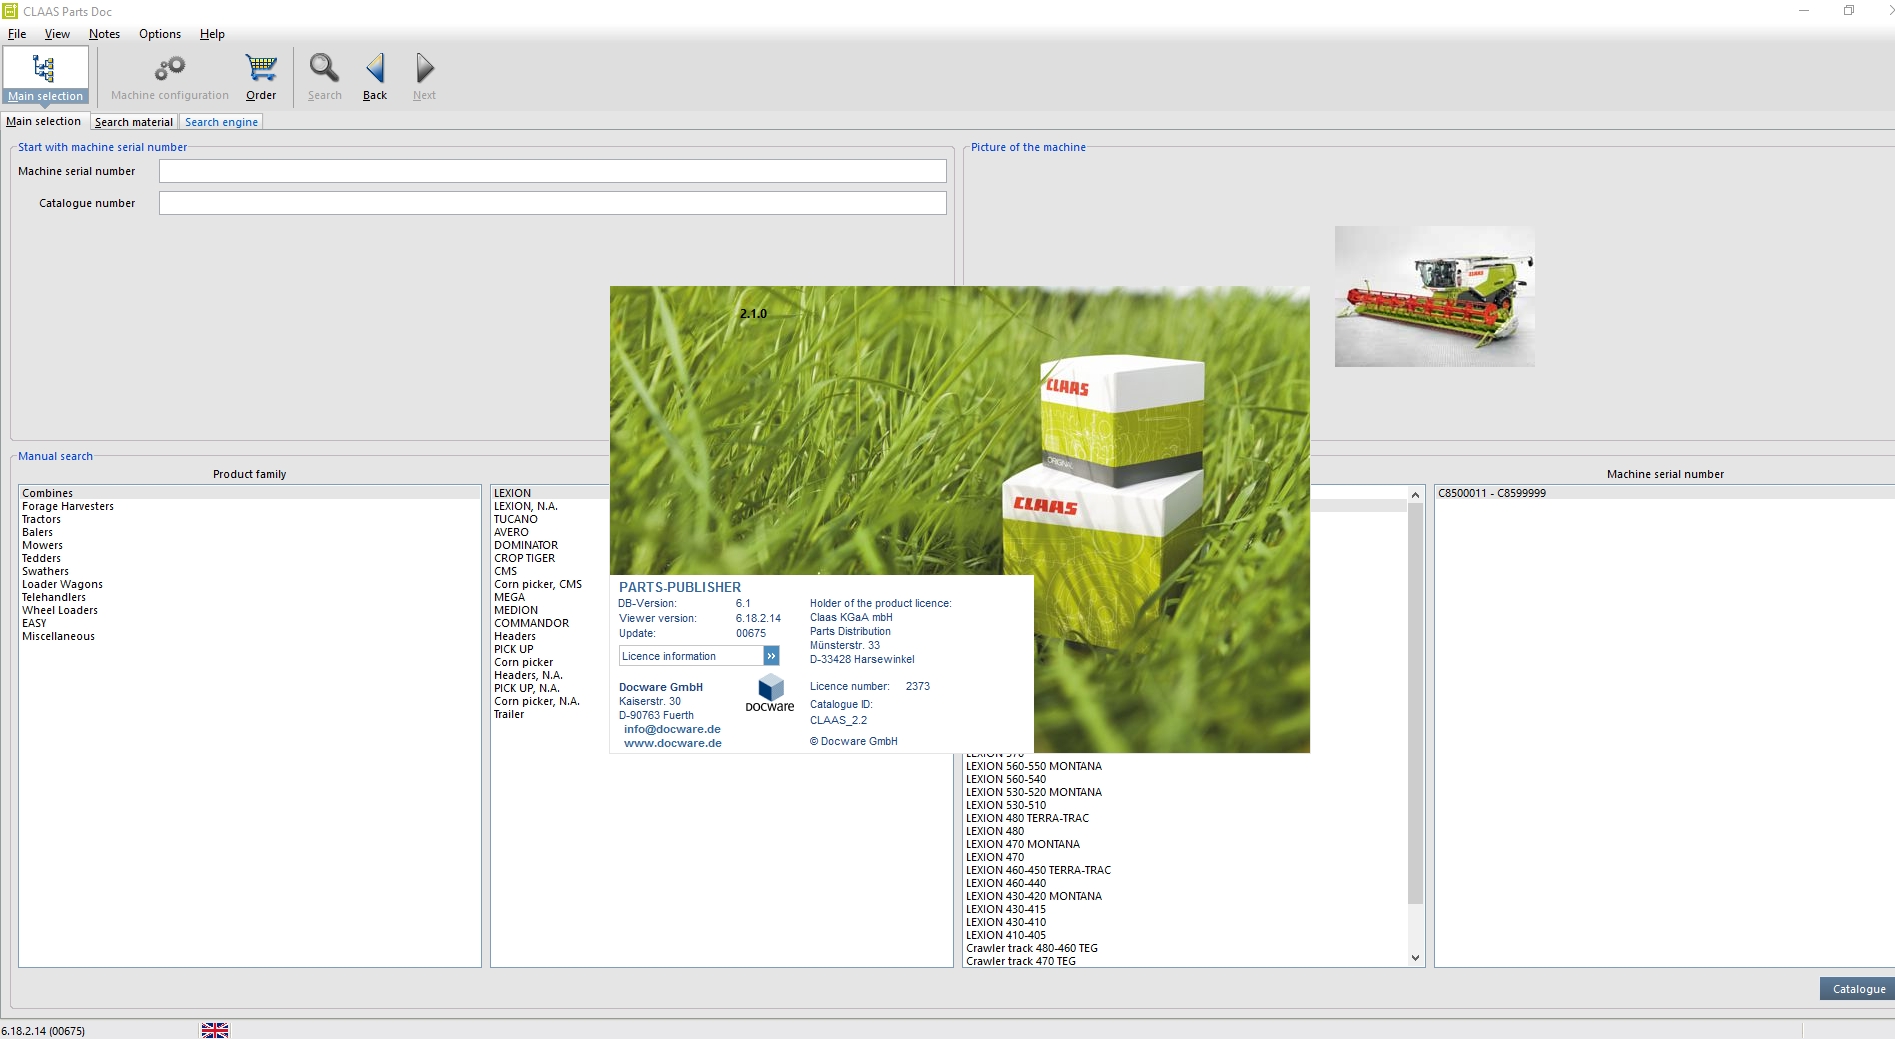Click the model list vertical scrollbar thumb
This screenshot has width=1895, height=1039.
(x=1415, y=703)
